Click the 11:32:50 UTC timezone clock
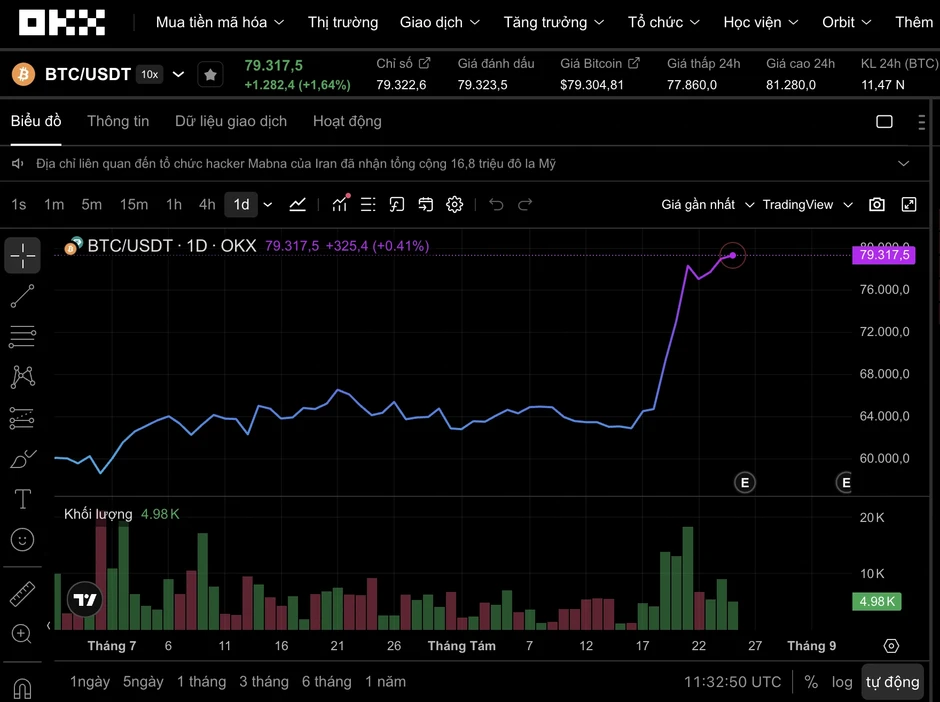This screenshot has height=702, width=940. pos(733,682)
